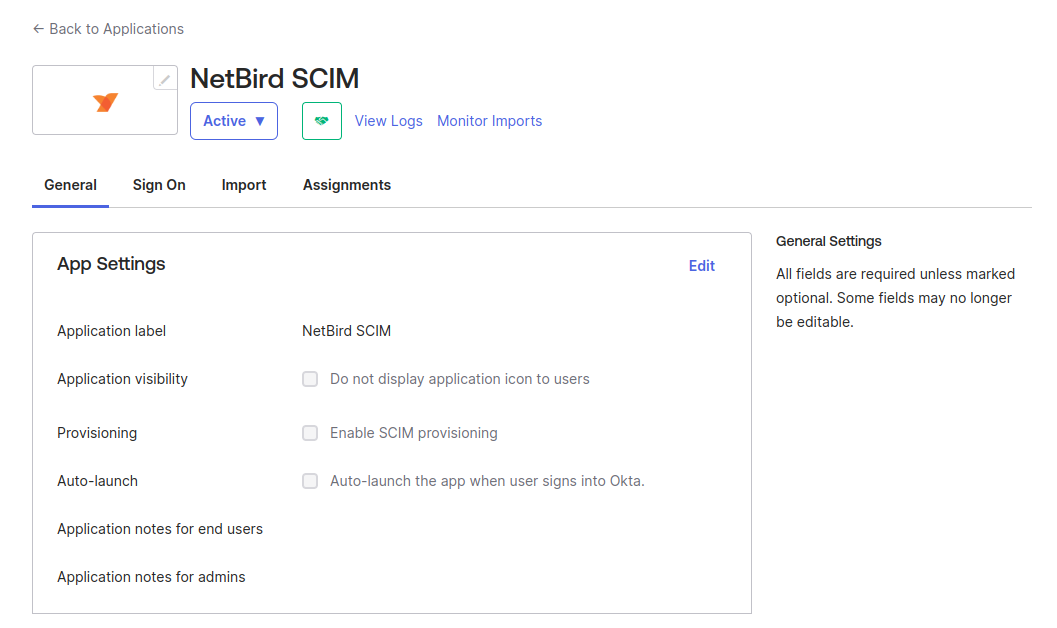Click the orange NetBird logo image
The image size is (1057, 628).
pos(105,102)
